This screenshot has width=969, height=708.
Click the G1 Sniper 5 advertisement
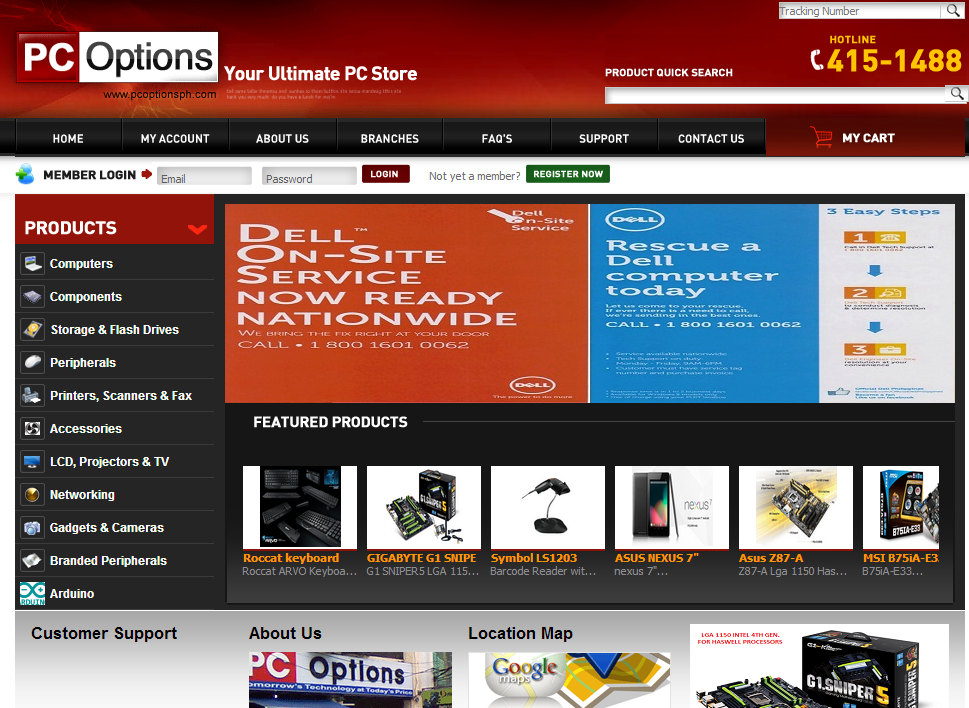819,666
